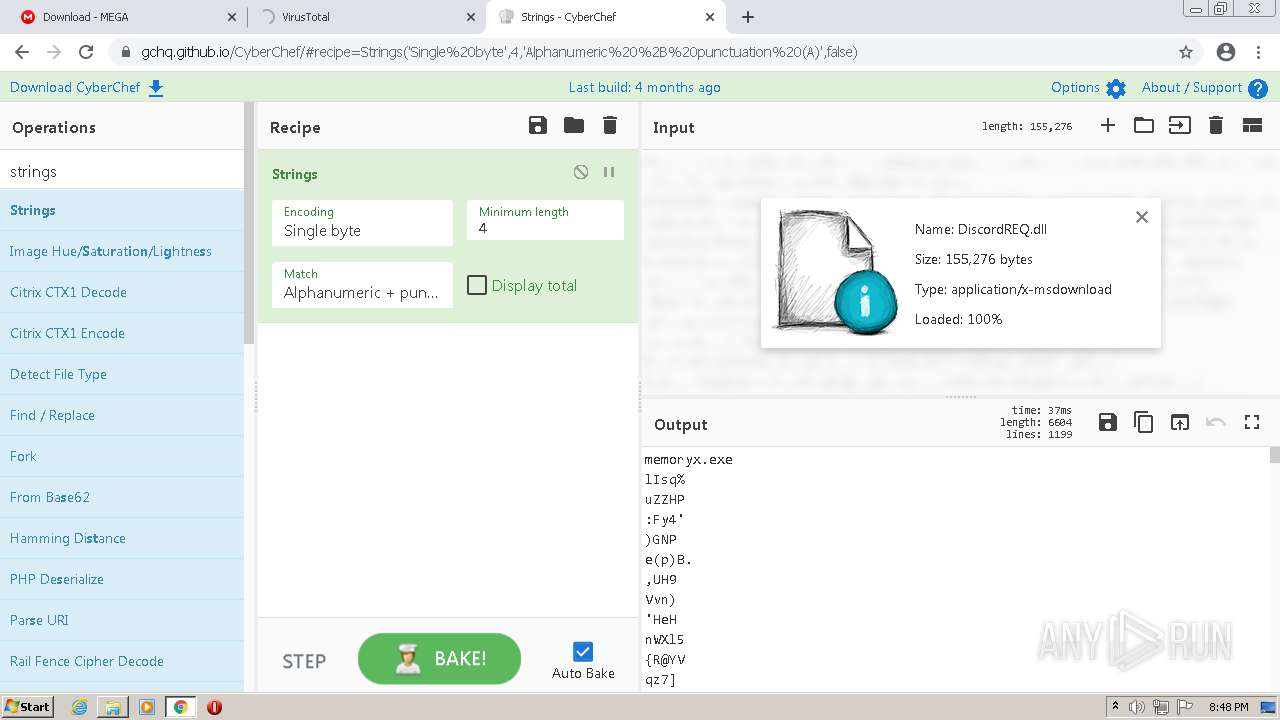Click the STEP button

tap(304, 661)
